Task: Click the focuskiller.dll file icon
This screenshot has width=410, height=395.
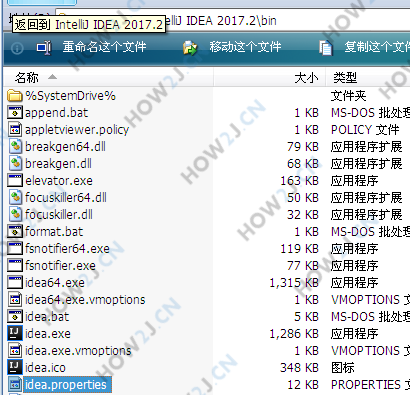Action: click(15, 215)
